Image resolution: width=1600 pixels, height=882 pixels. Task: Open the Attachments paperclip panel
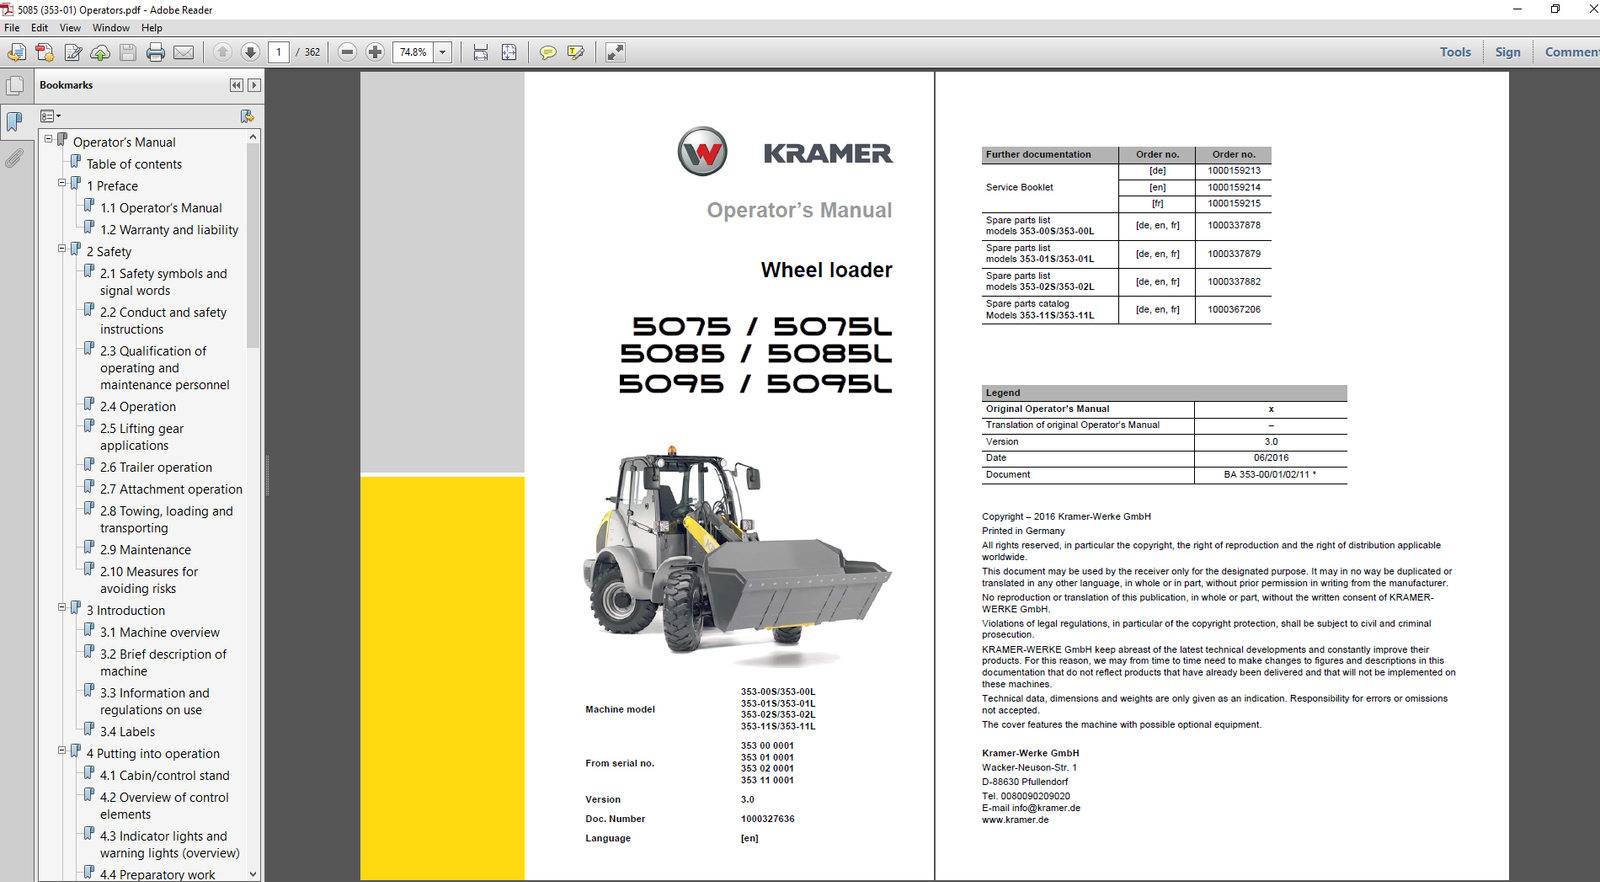(14, 158)
